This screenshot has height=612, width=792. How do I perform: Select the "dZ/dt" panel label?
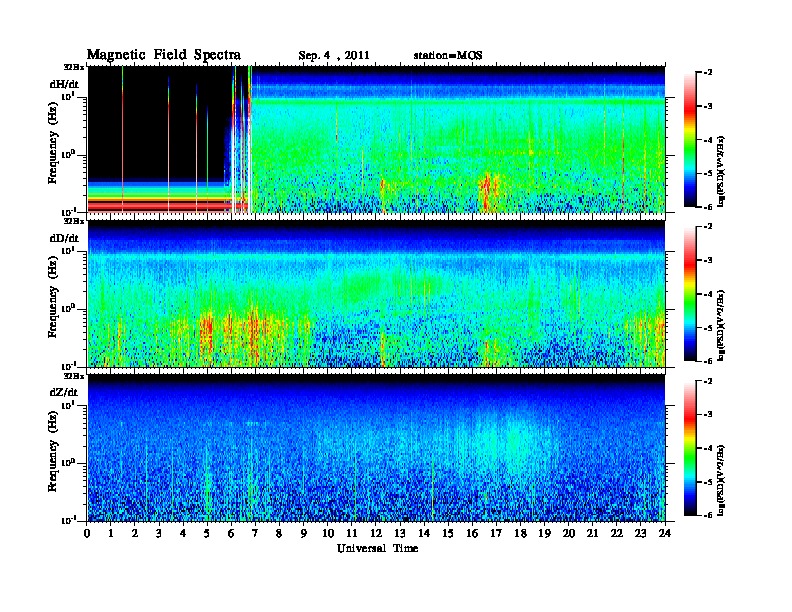(x=64, y=392)
